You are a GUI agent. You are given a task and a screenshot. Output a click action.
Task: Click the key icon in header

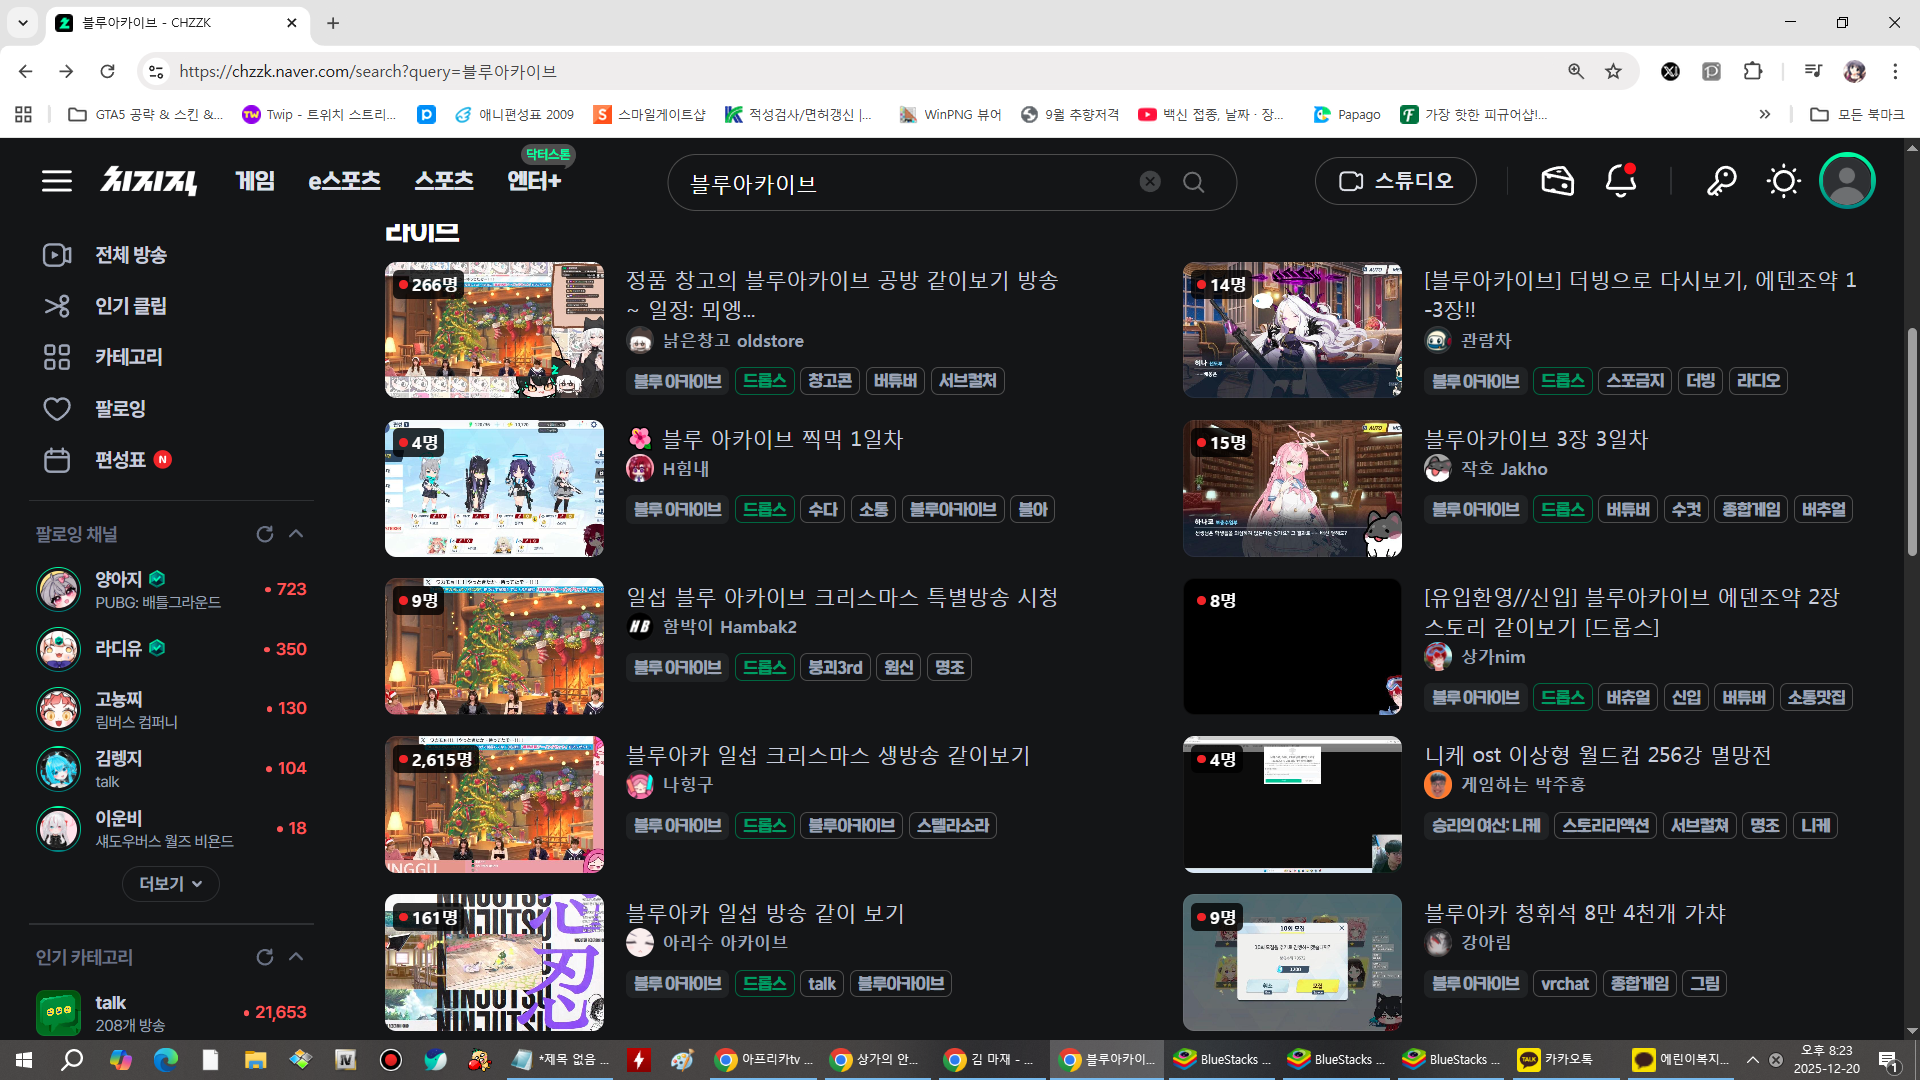[x=1721, y=181]
